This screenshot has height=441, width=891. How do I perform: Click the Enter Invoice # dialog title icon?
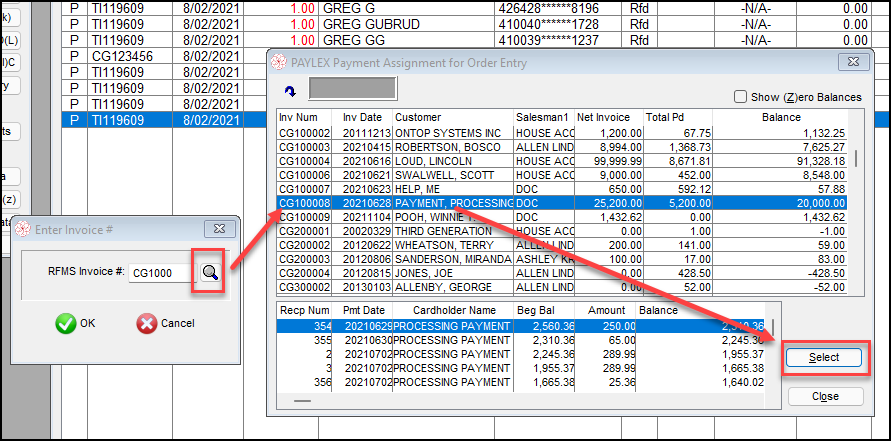click(23, 230)
